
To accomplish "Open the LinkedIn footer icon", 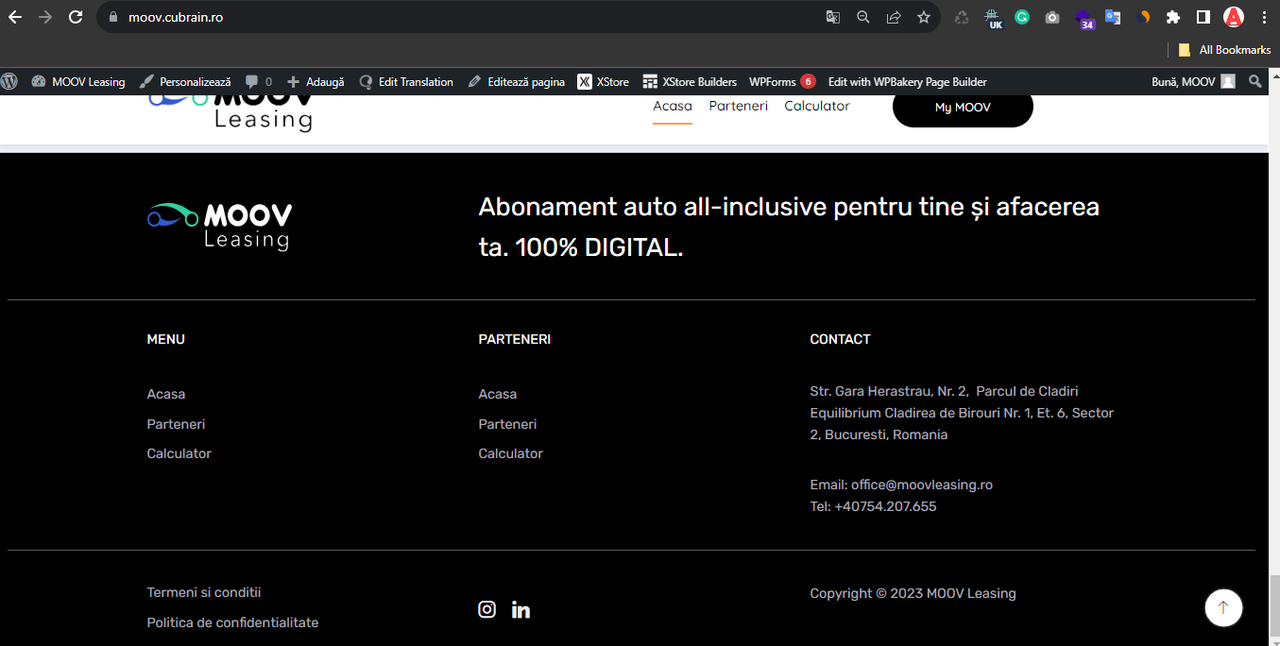I will point(521,610).
